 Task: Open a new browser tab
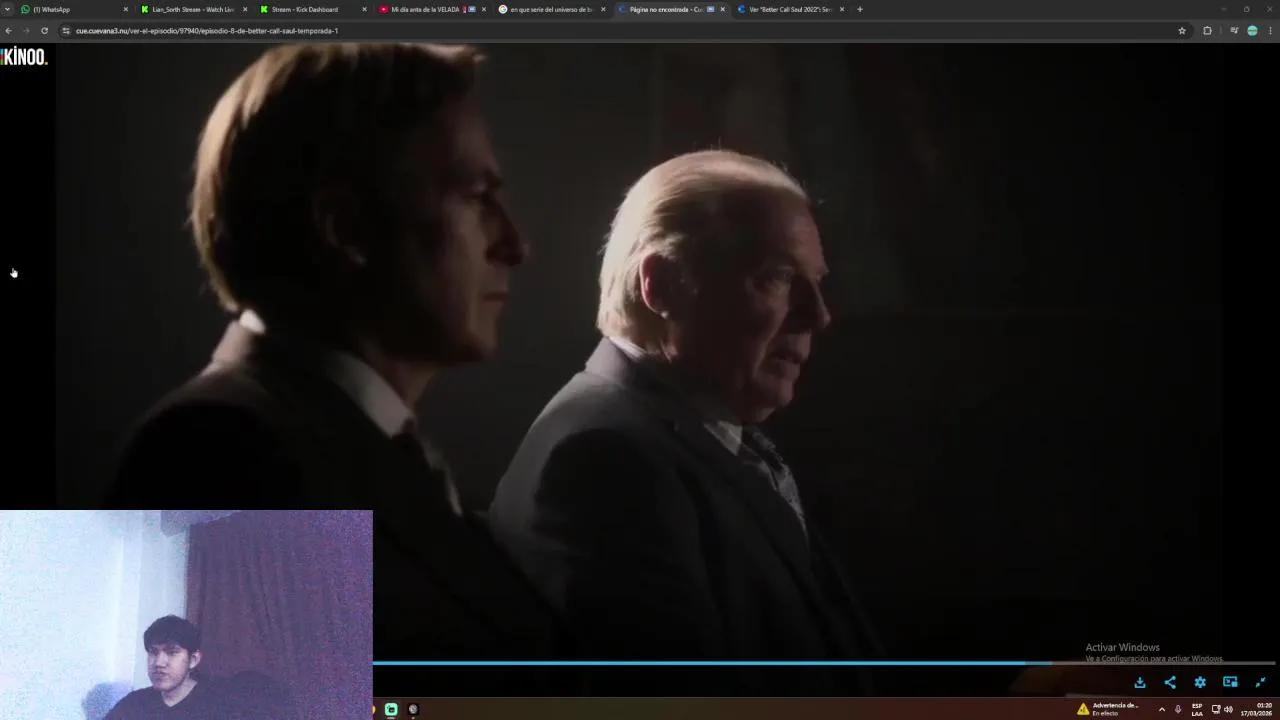(859, 9)
